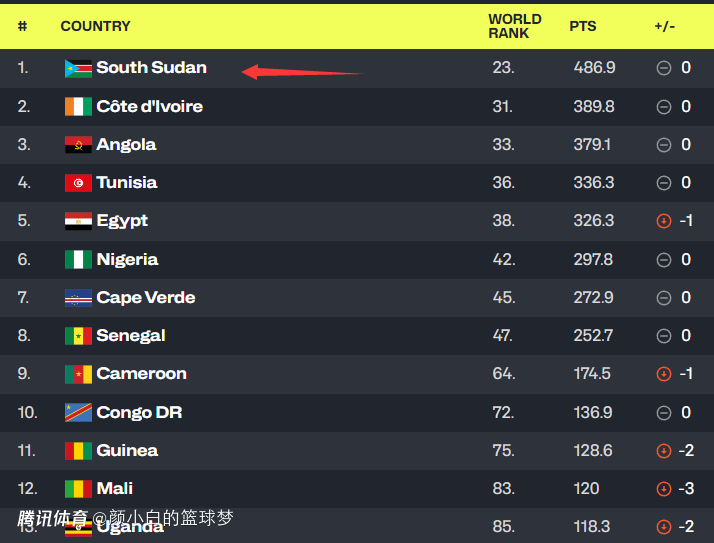Click the red arrow pointing to South Sudan
Image resolution: width=714 pixels, height=543 pixels.
[x=300, y=72]
